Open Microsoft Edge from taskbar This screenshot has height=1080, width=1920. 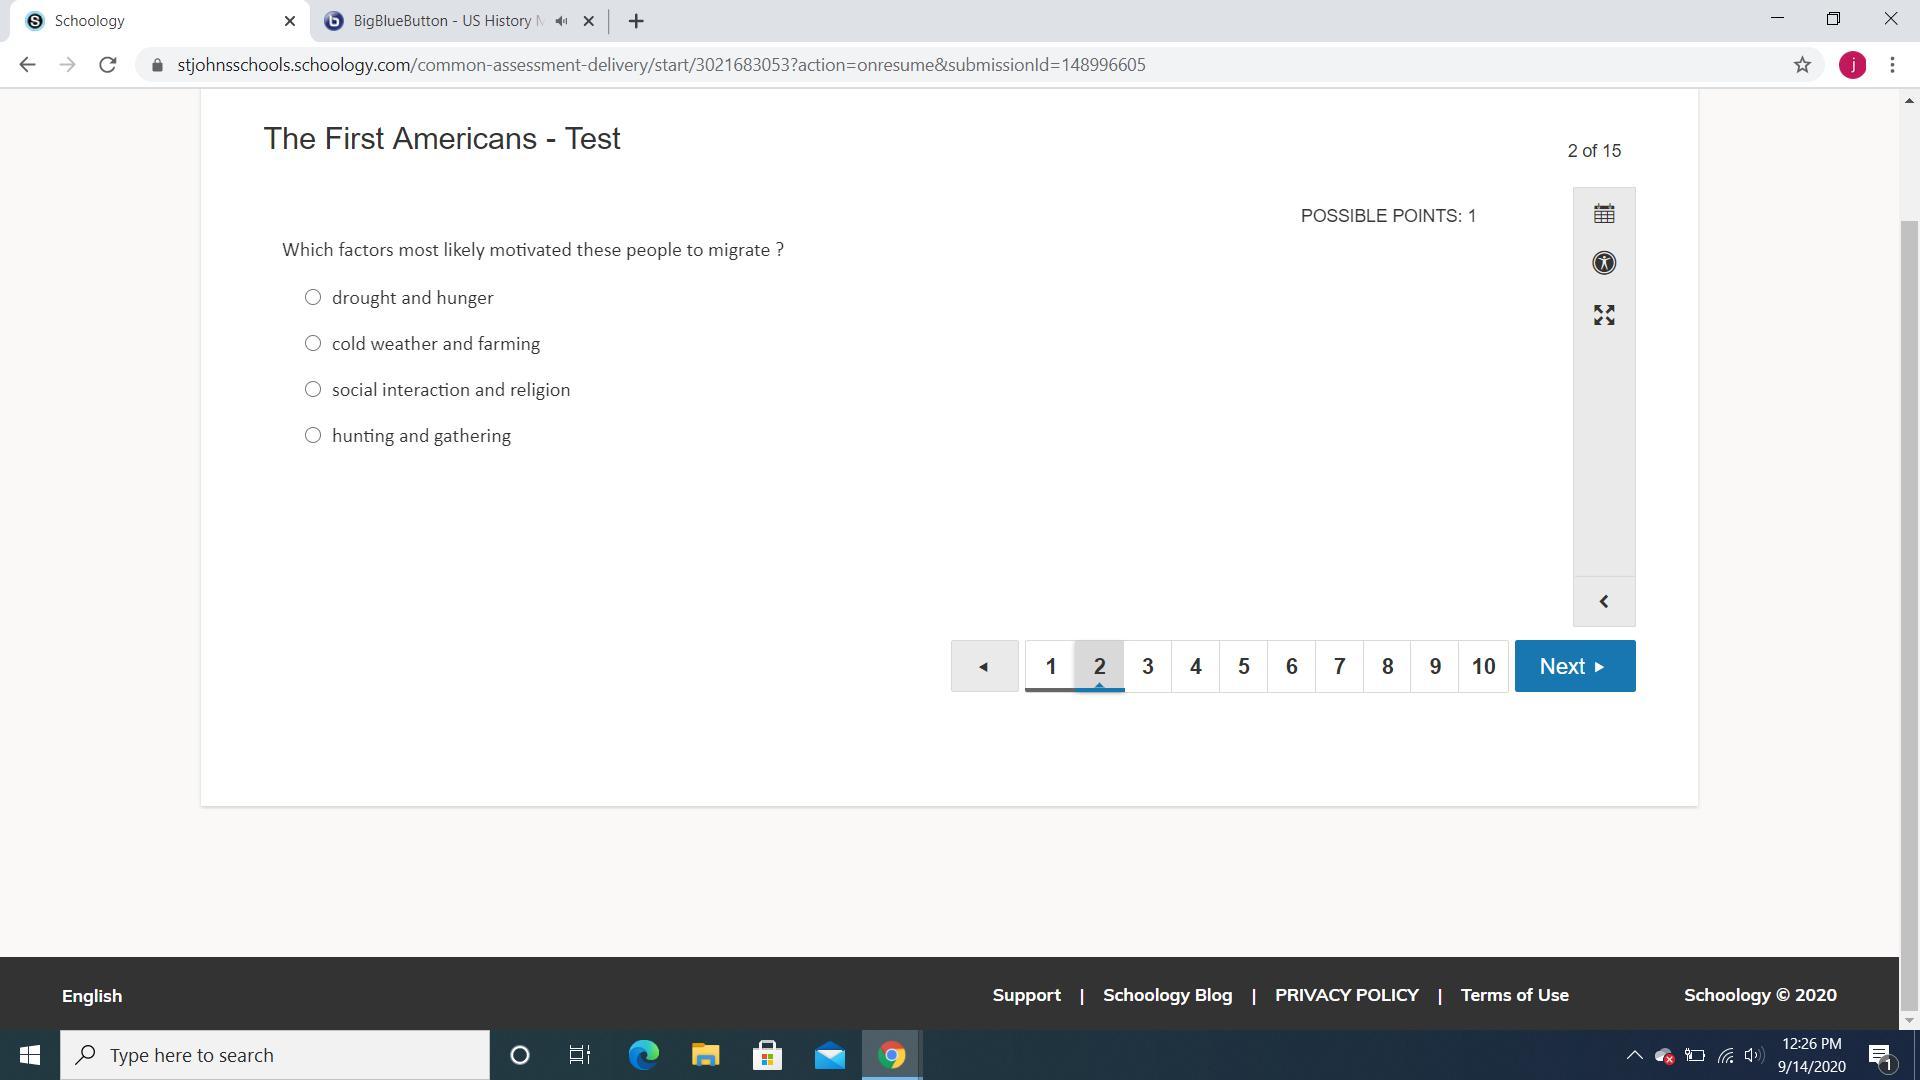(x=643, y=1055)
